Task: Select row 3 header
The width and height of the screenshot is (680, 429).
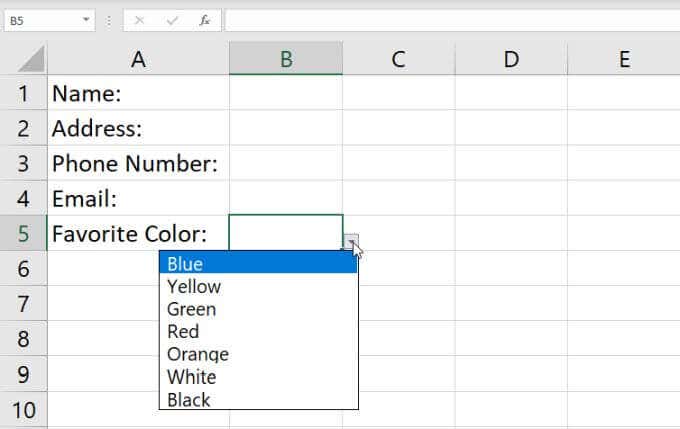Action: click(x=24, y=163)
